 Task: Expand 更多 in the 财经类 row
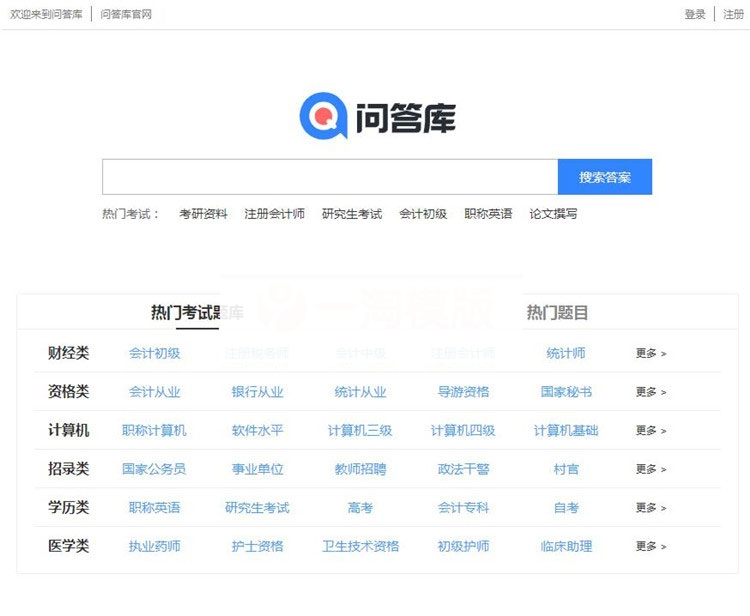tap(650, 353)
